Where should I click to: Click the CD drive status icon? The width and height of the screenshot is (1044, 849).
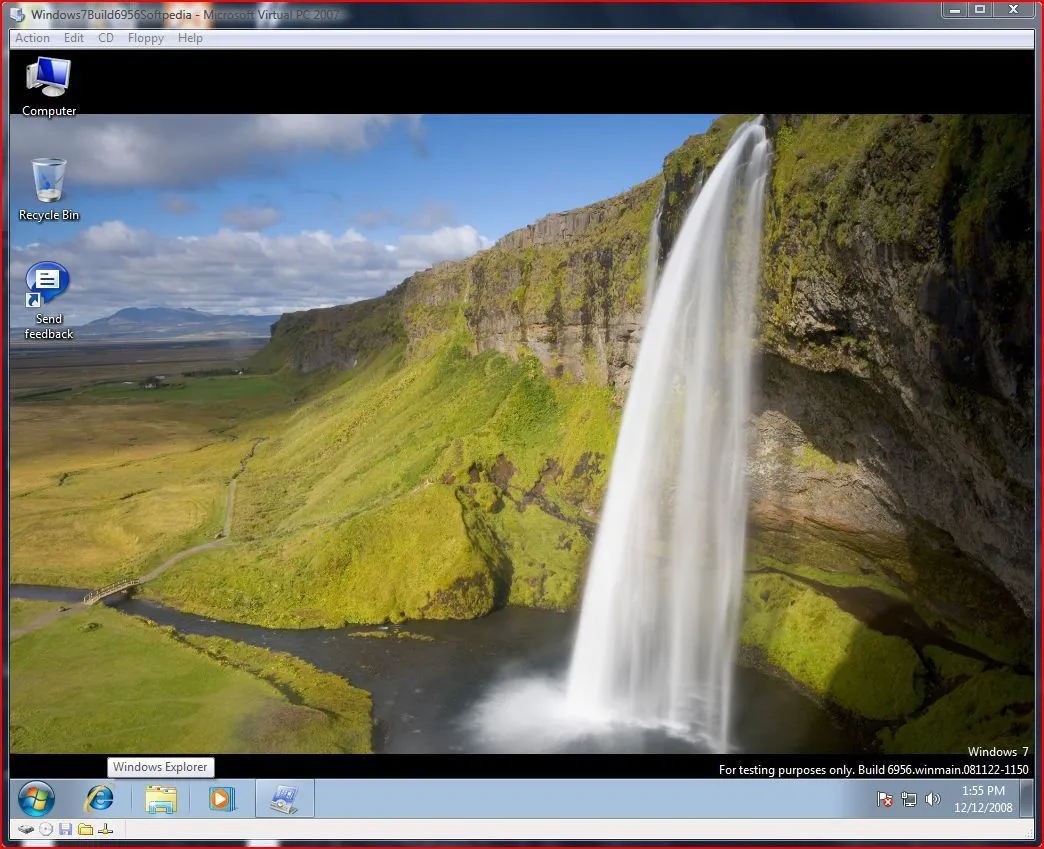pyautogui.click(x=45, y=828)
